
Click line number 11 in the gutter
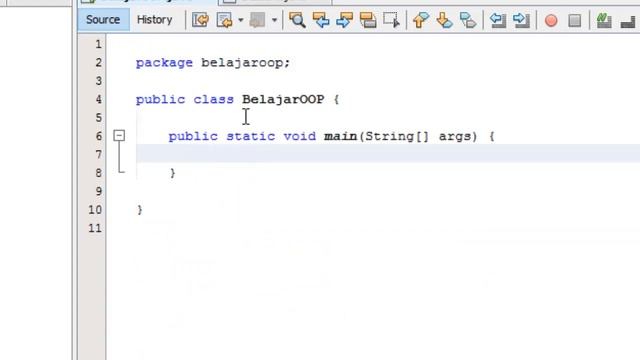click(95, 228)
